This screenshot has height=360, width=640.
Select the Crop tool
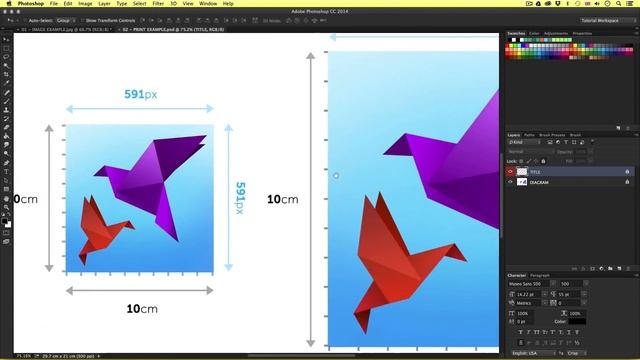tap(6, 74)
